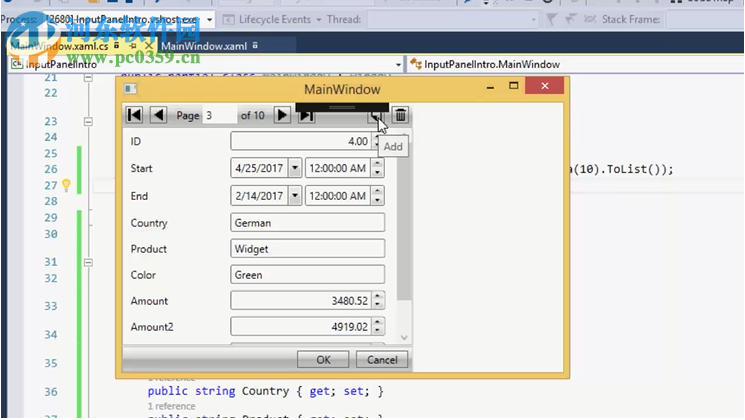The width and height of the screenshot is (745, 420).
Task: Switch to the MainWindow.xaml tab
Action: pos(203,46)
